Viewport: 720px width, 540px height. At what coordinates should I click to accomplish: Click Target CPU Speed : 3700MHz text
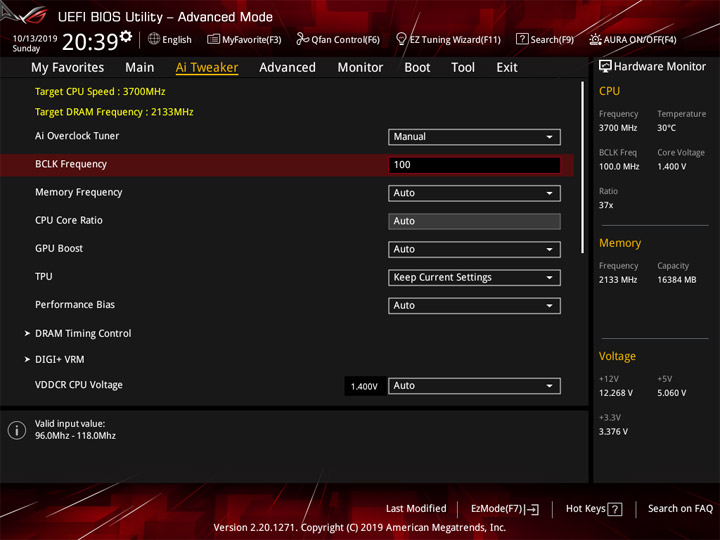click(100, 91)
